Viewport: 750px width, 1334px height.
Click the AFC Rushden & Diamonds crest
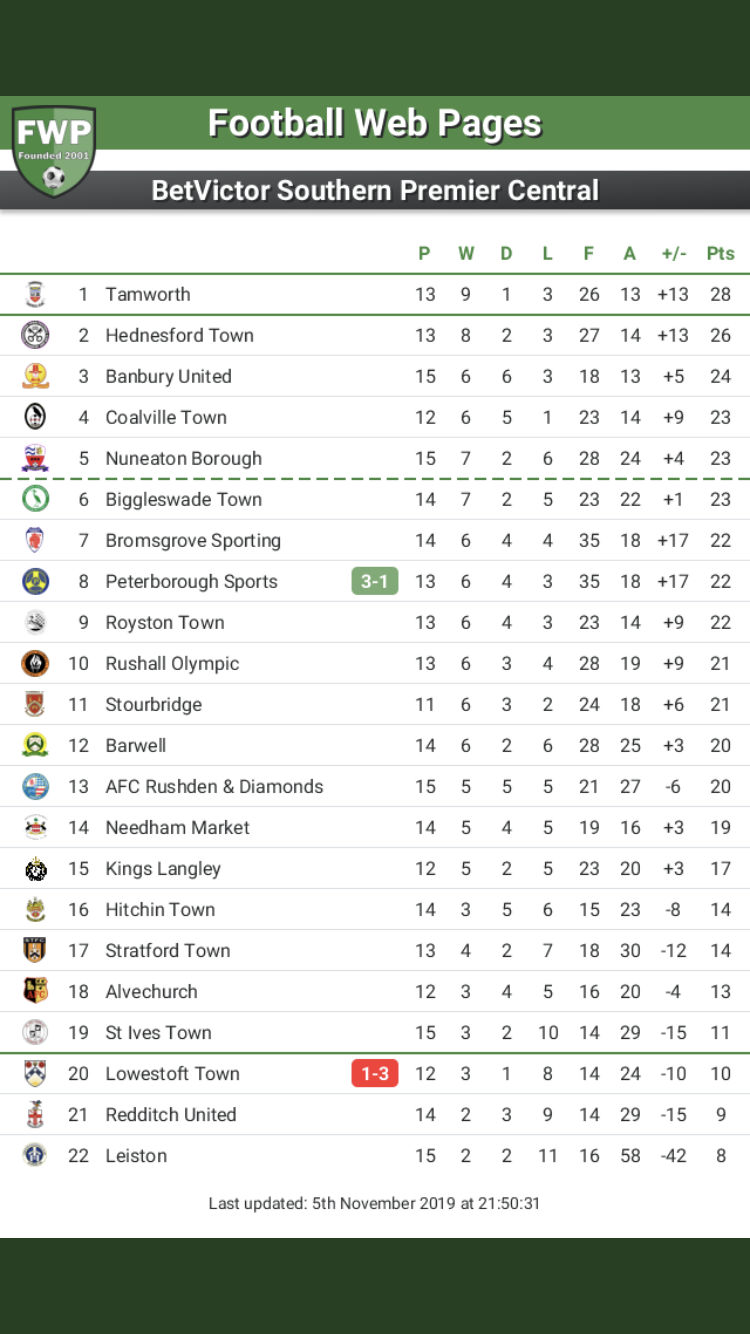coord(35,786)
